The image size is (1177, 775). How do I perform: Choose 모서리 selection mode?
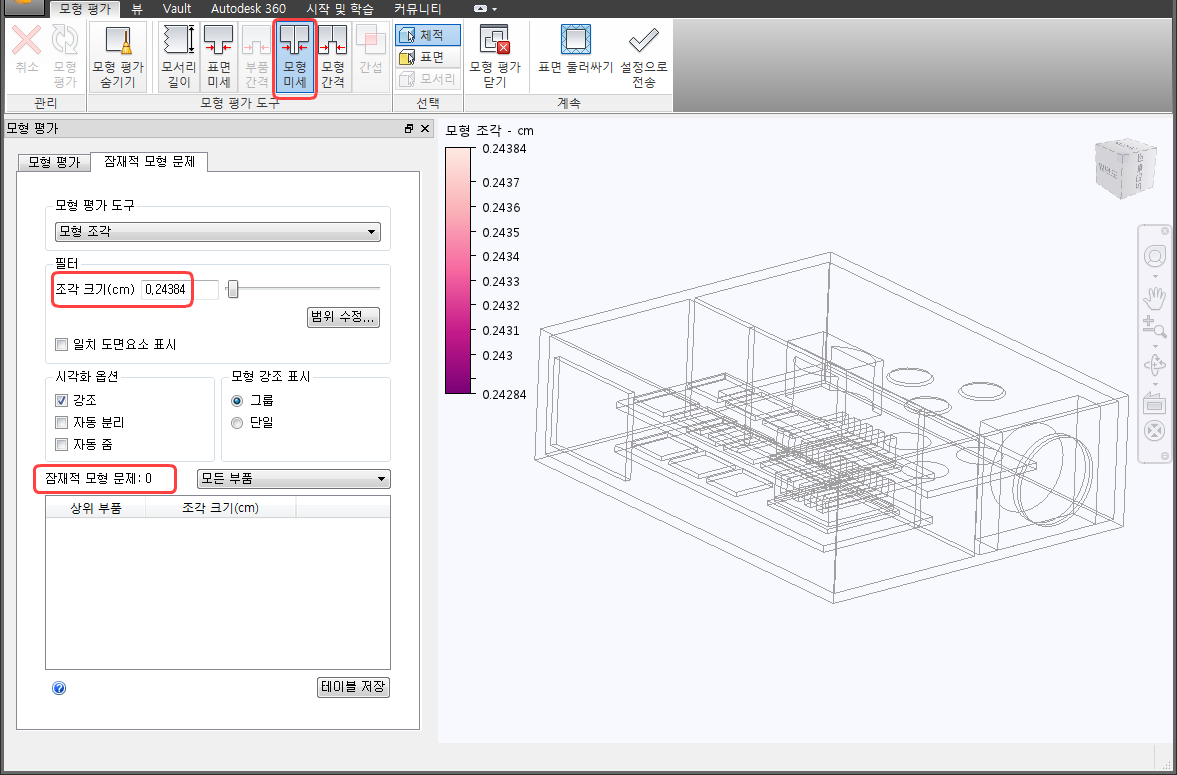click(x=428, y=79)
